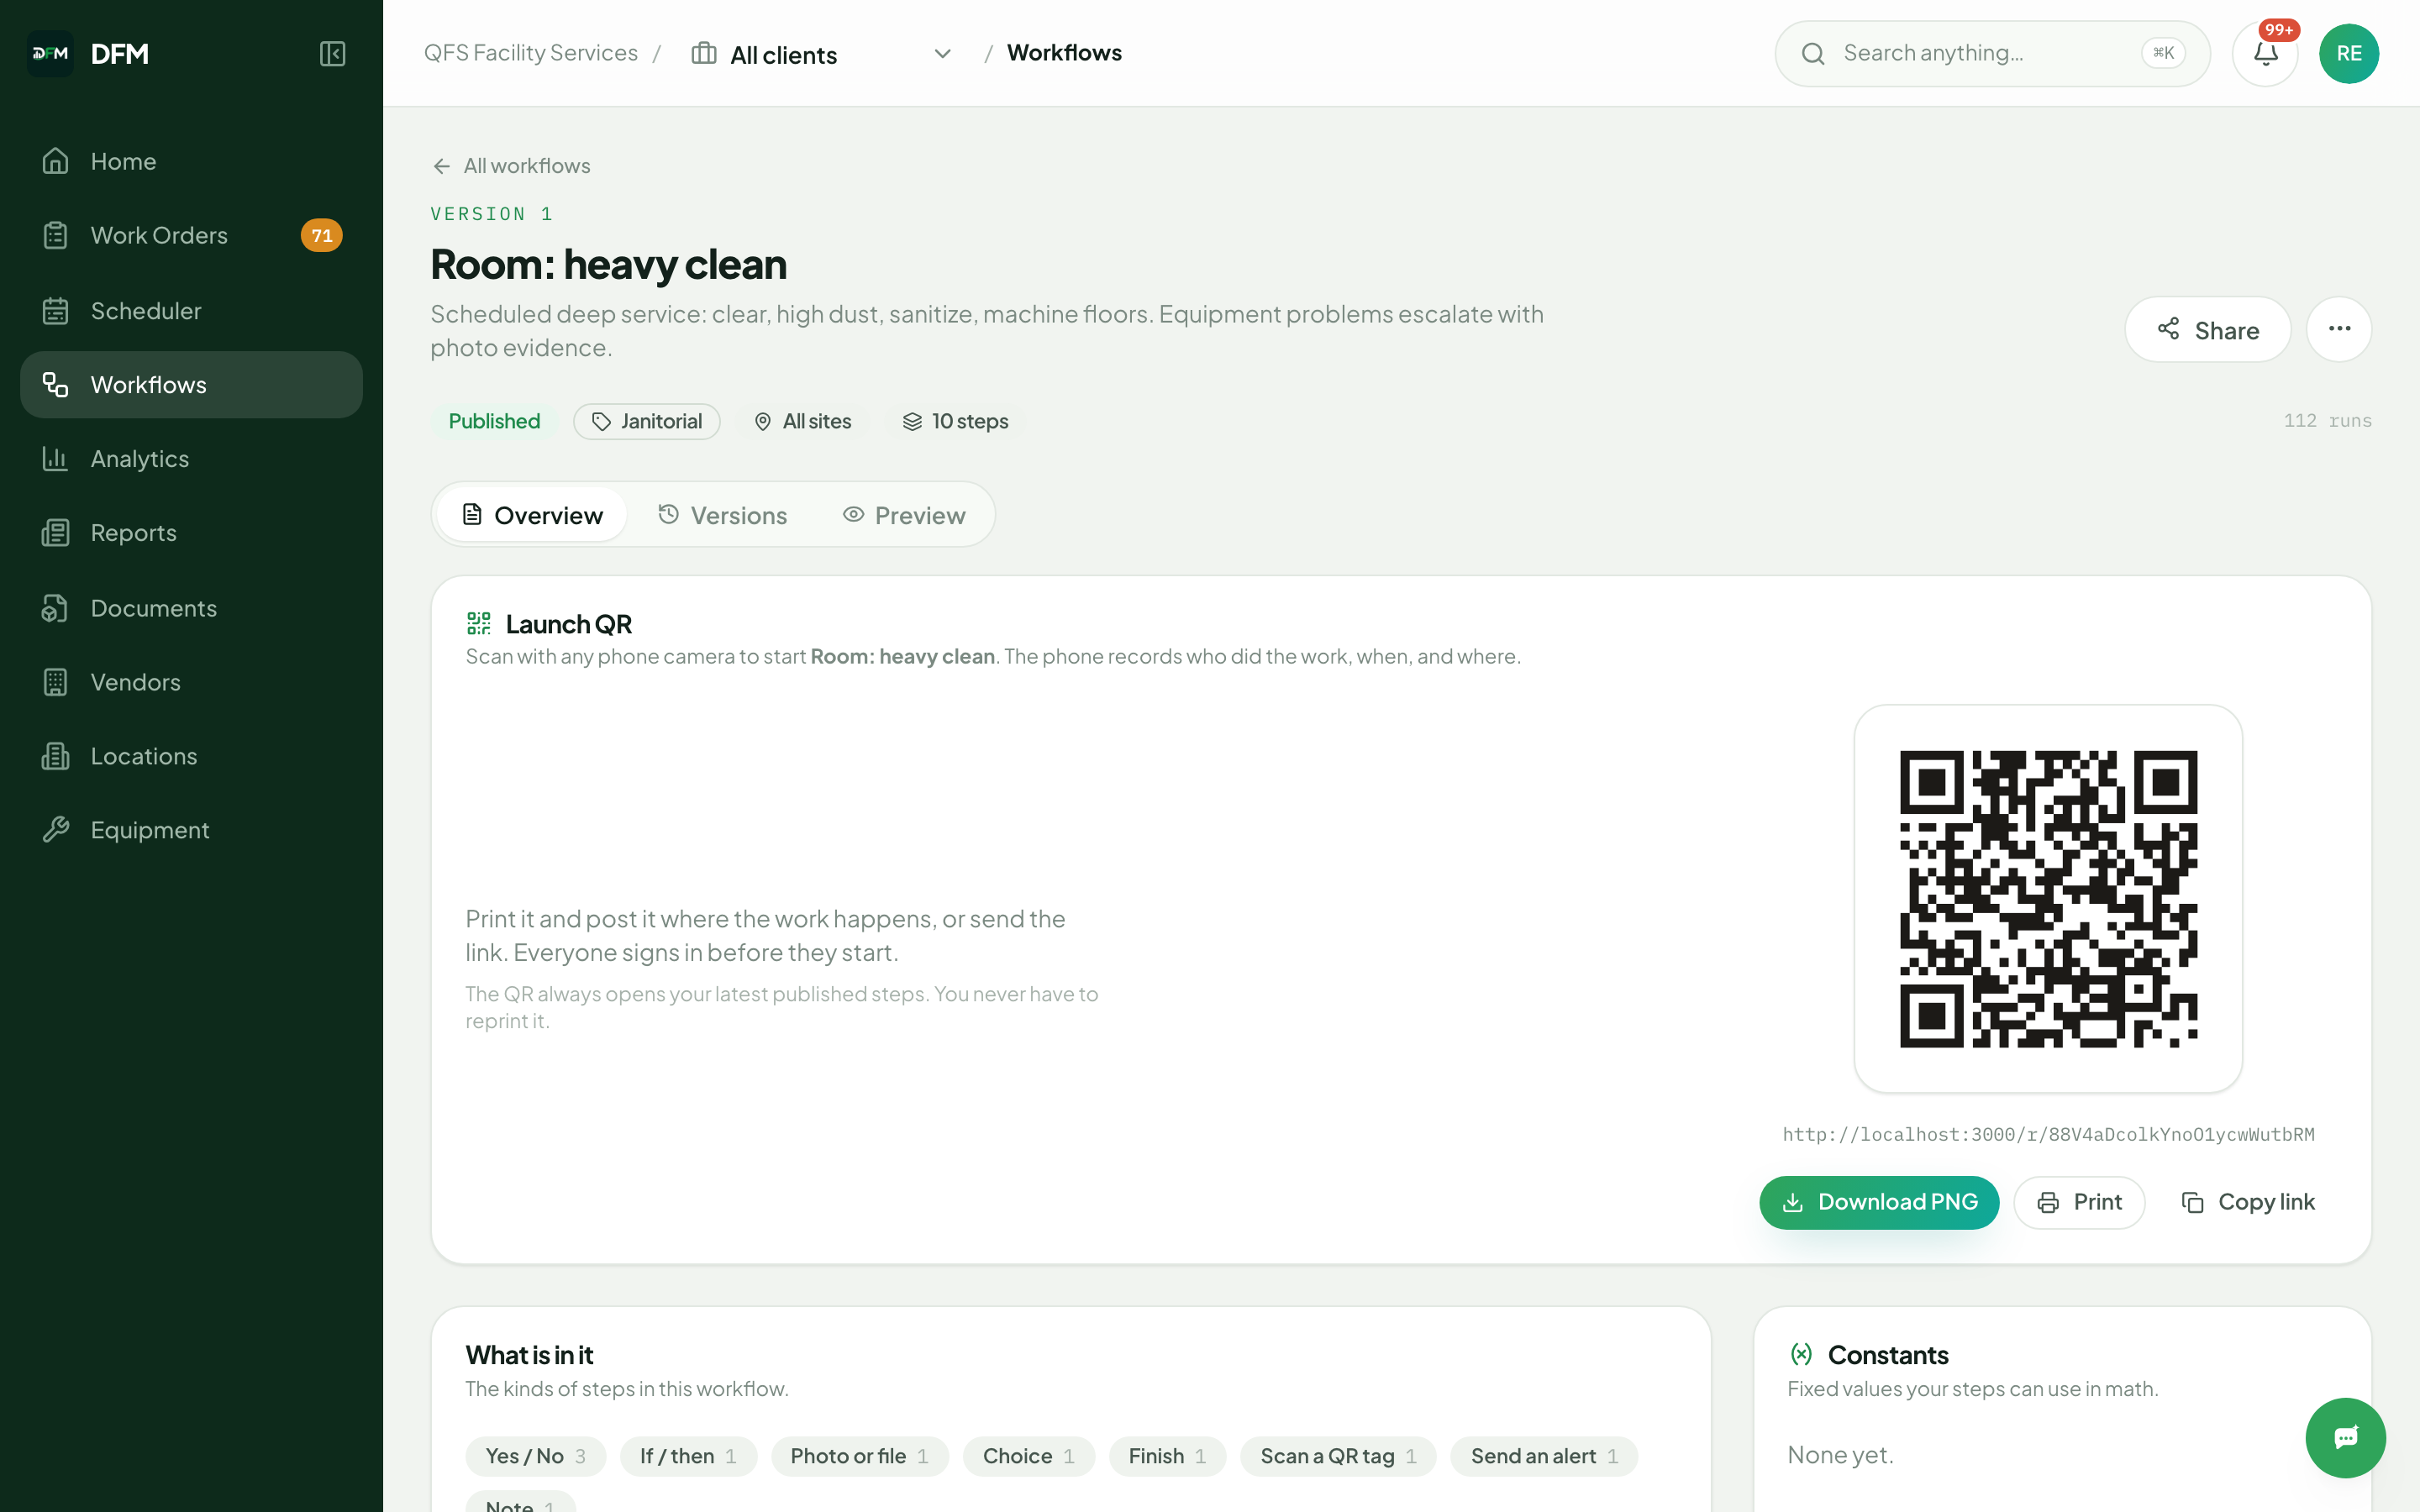This screenshot has width=2420, height=1512.
Task: Focus the Search anything field
Action: click(1992, 53)
